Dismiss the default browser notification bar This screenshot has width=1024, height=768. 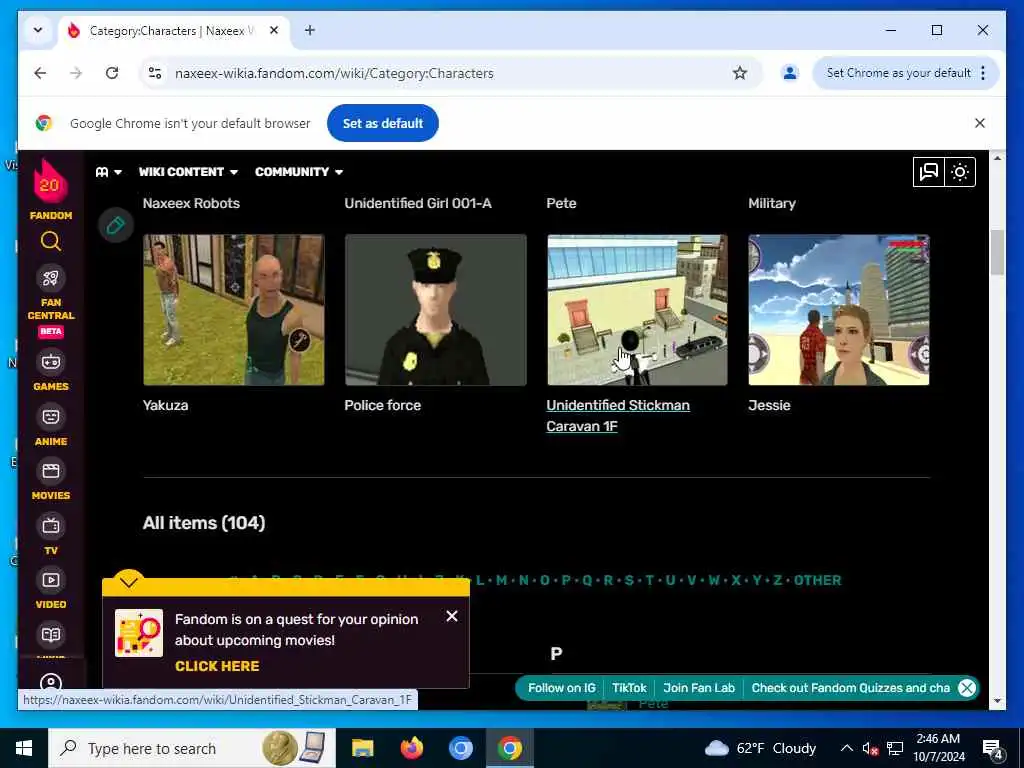980,123
